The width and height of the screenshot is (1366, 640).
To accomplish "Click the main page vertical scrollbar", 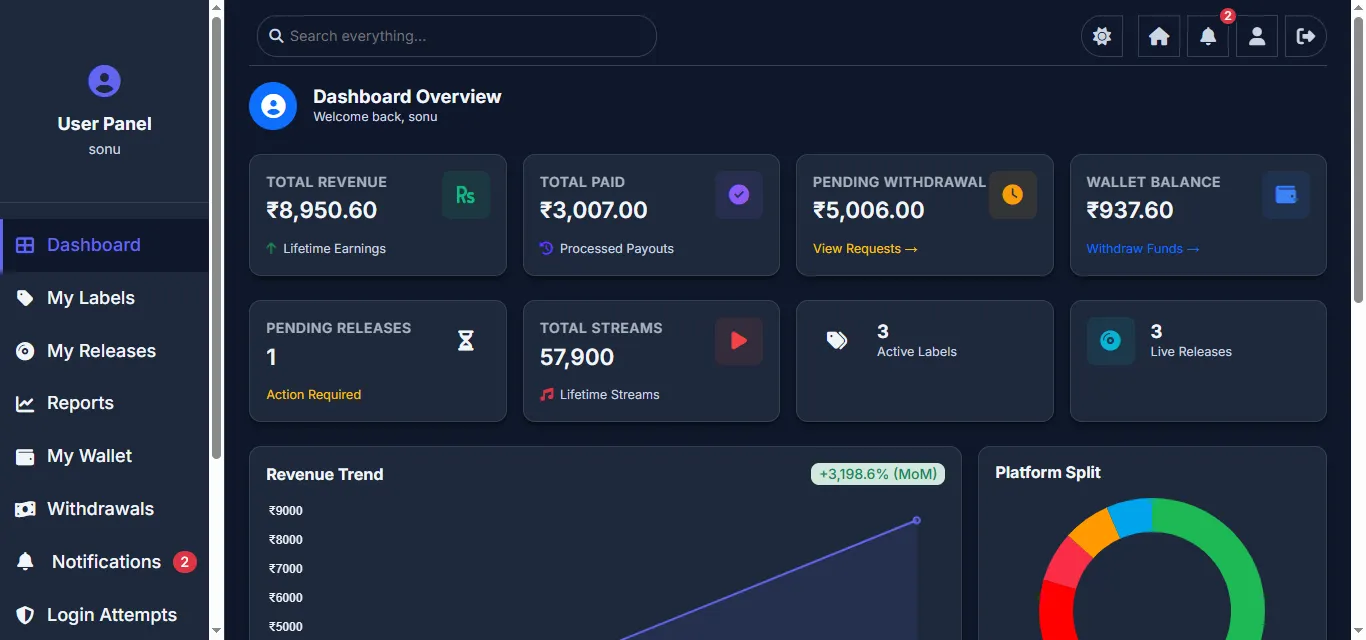I will [1358, 160].
